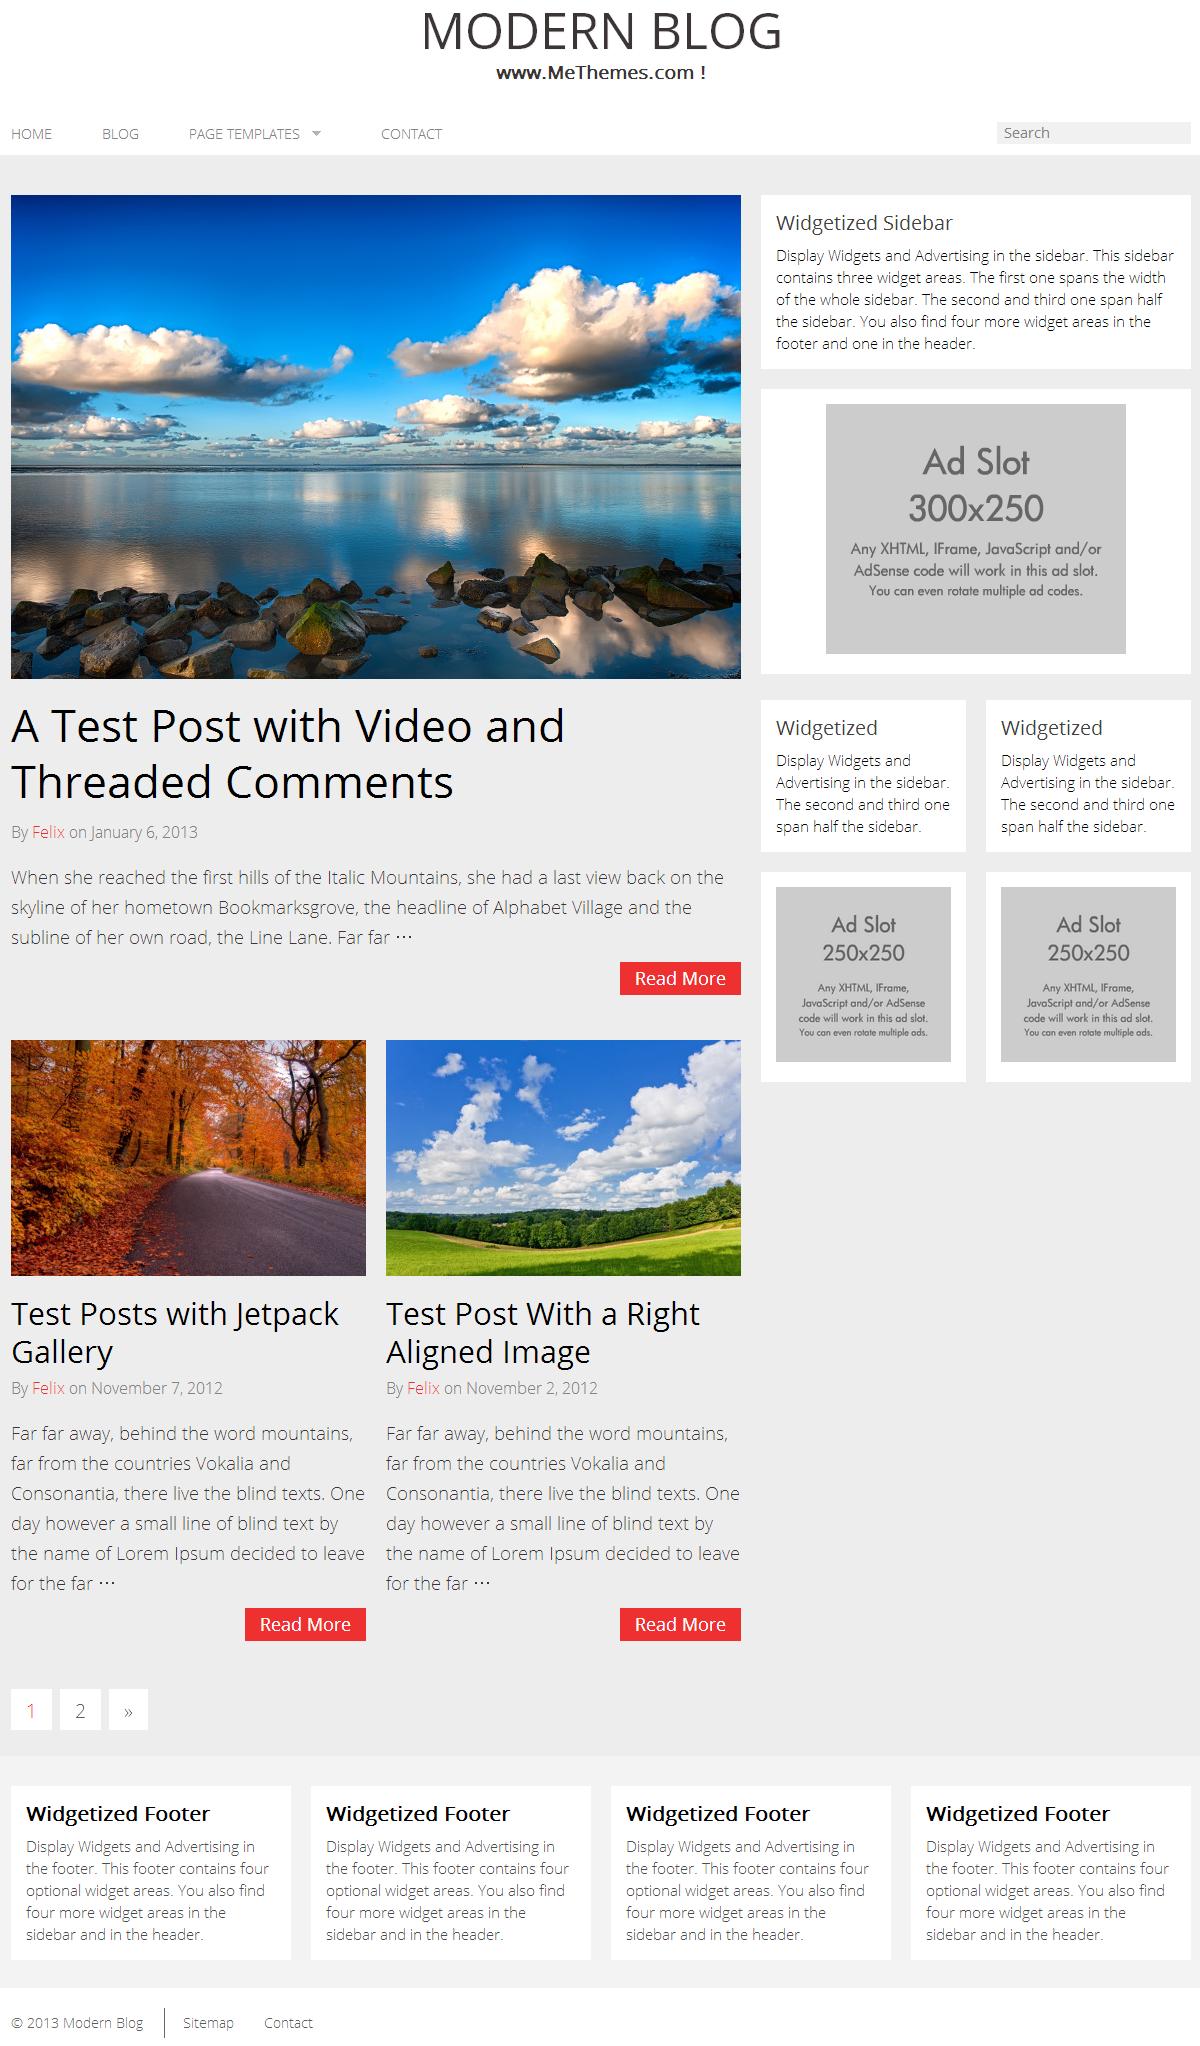Click the next page » arrow
Image resolution: width=1200 pixels, height=2046 pixels.
[x=128, y=1710]
